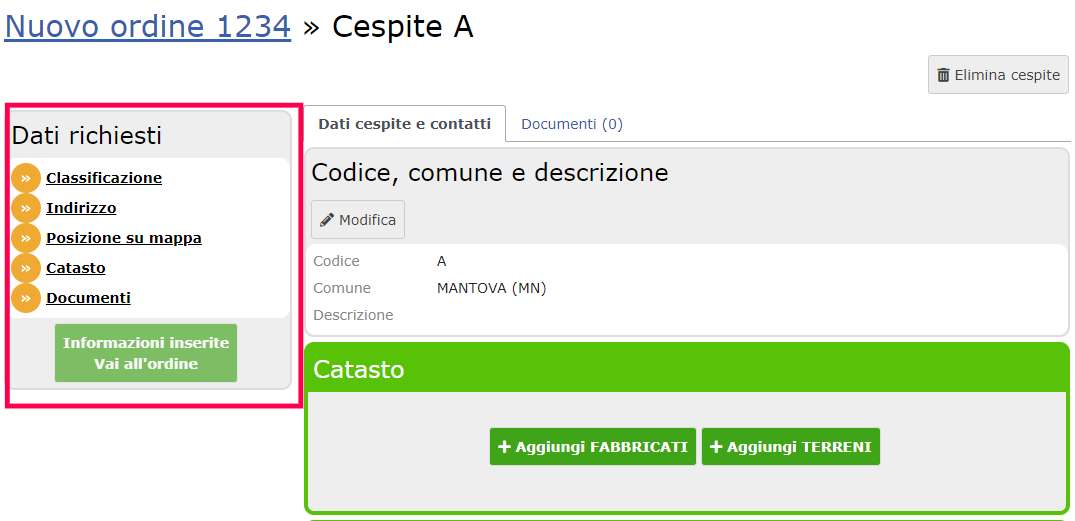
Task: Go to the Indirizzo required-data link
Action: click(81, 208)
